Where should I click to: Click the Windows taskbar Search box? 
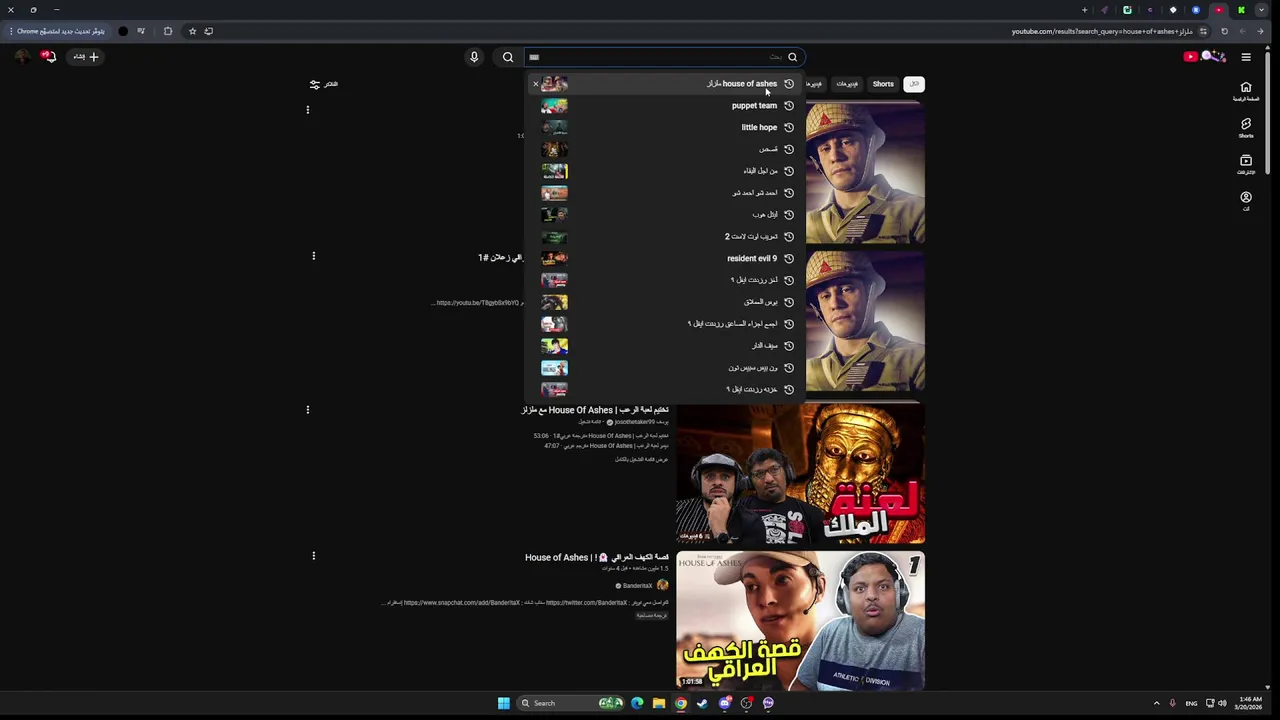tap(572, 703)
